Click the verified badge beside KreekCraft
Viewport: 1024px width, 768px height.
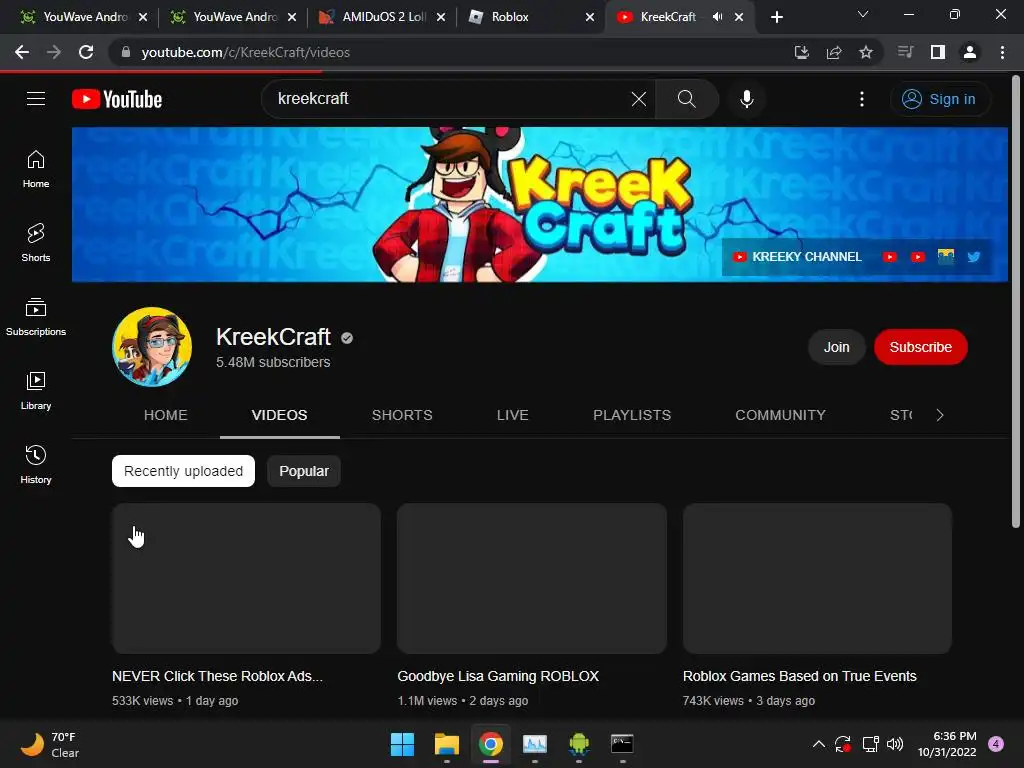click(347, 338)
